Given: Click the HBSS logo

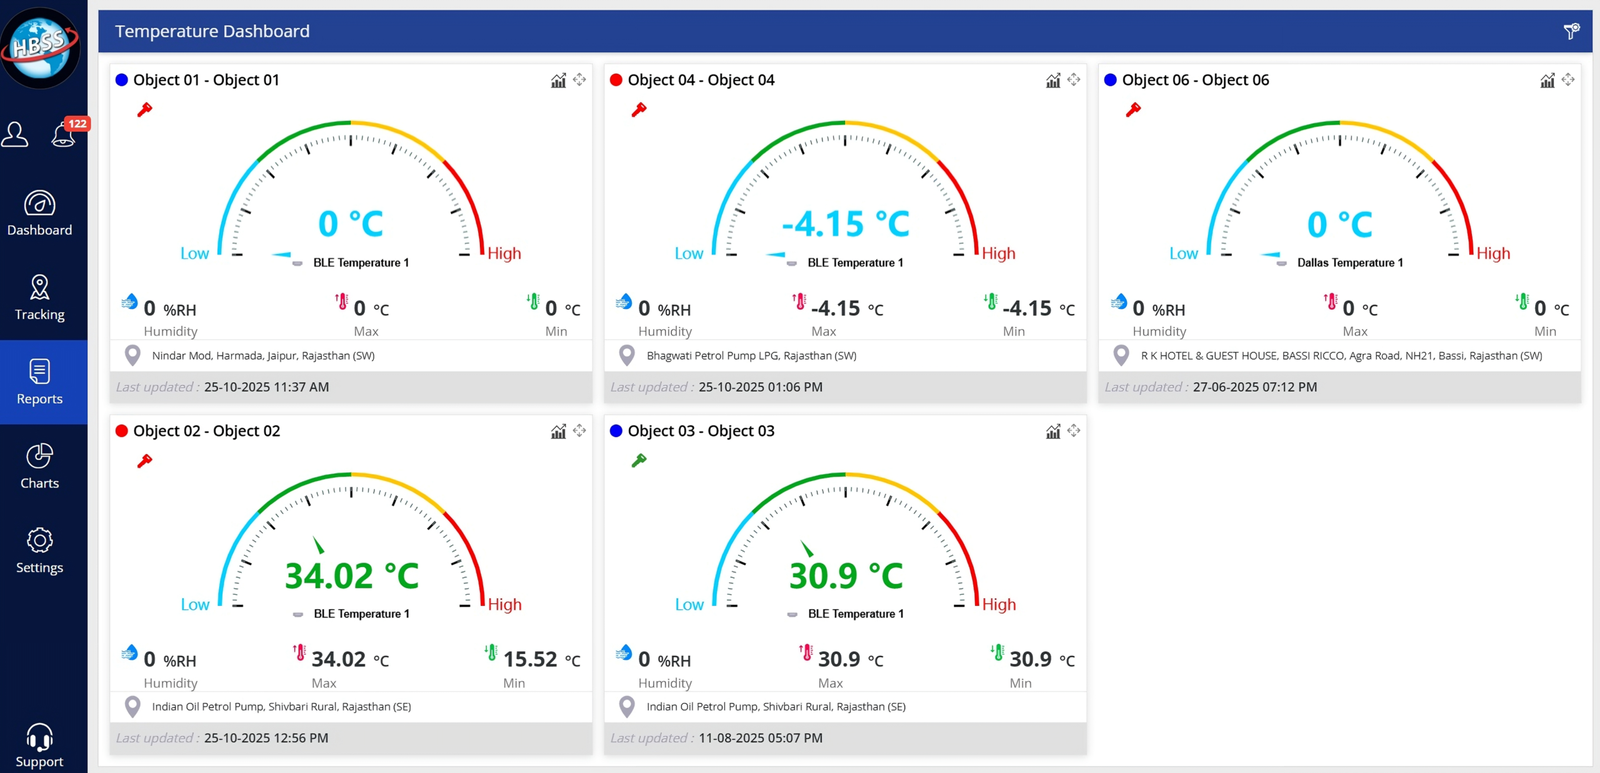Looking at the screenshot, I should pyautogui.click(x=40, y=47).
